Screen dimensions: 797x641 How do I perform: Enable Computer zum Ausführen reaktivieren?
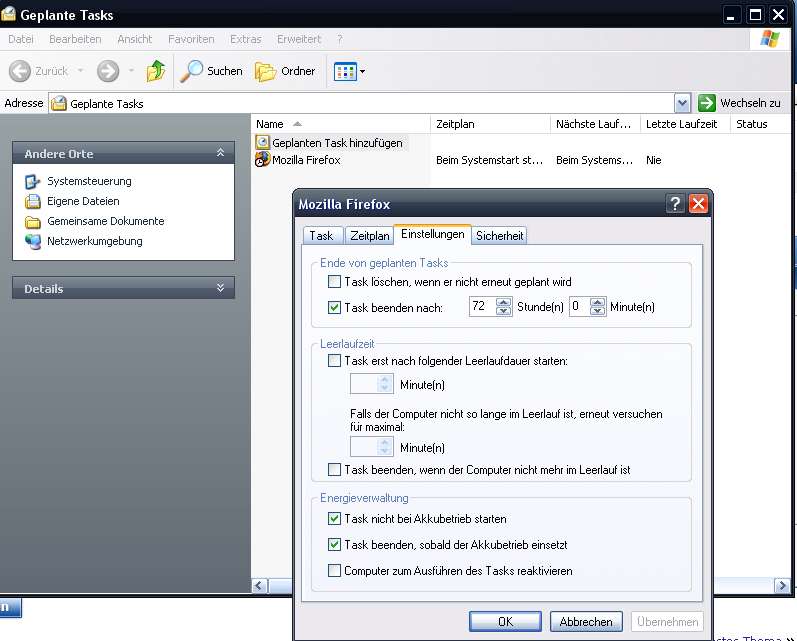click(334, 570)
